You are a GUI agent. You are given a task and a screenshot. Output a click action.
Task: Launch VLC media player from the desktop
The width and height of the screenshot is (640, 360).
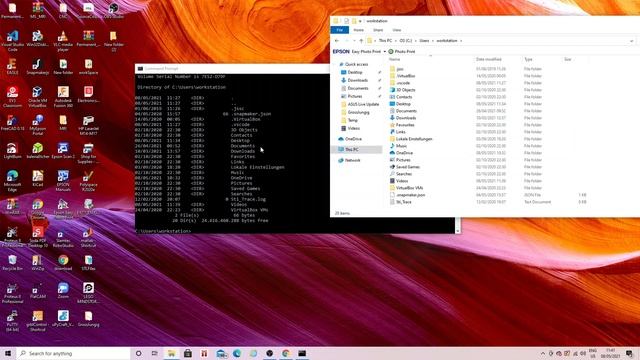(x=63, y=40)
